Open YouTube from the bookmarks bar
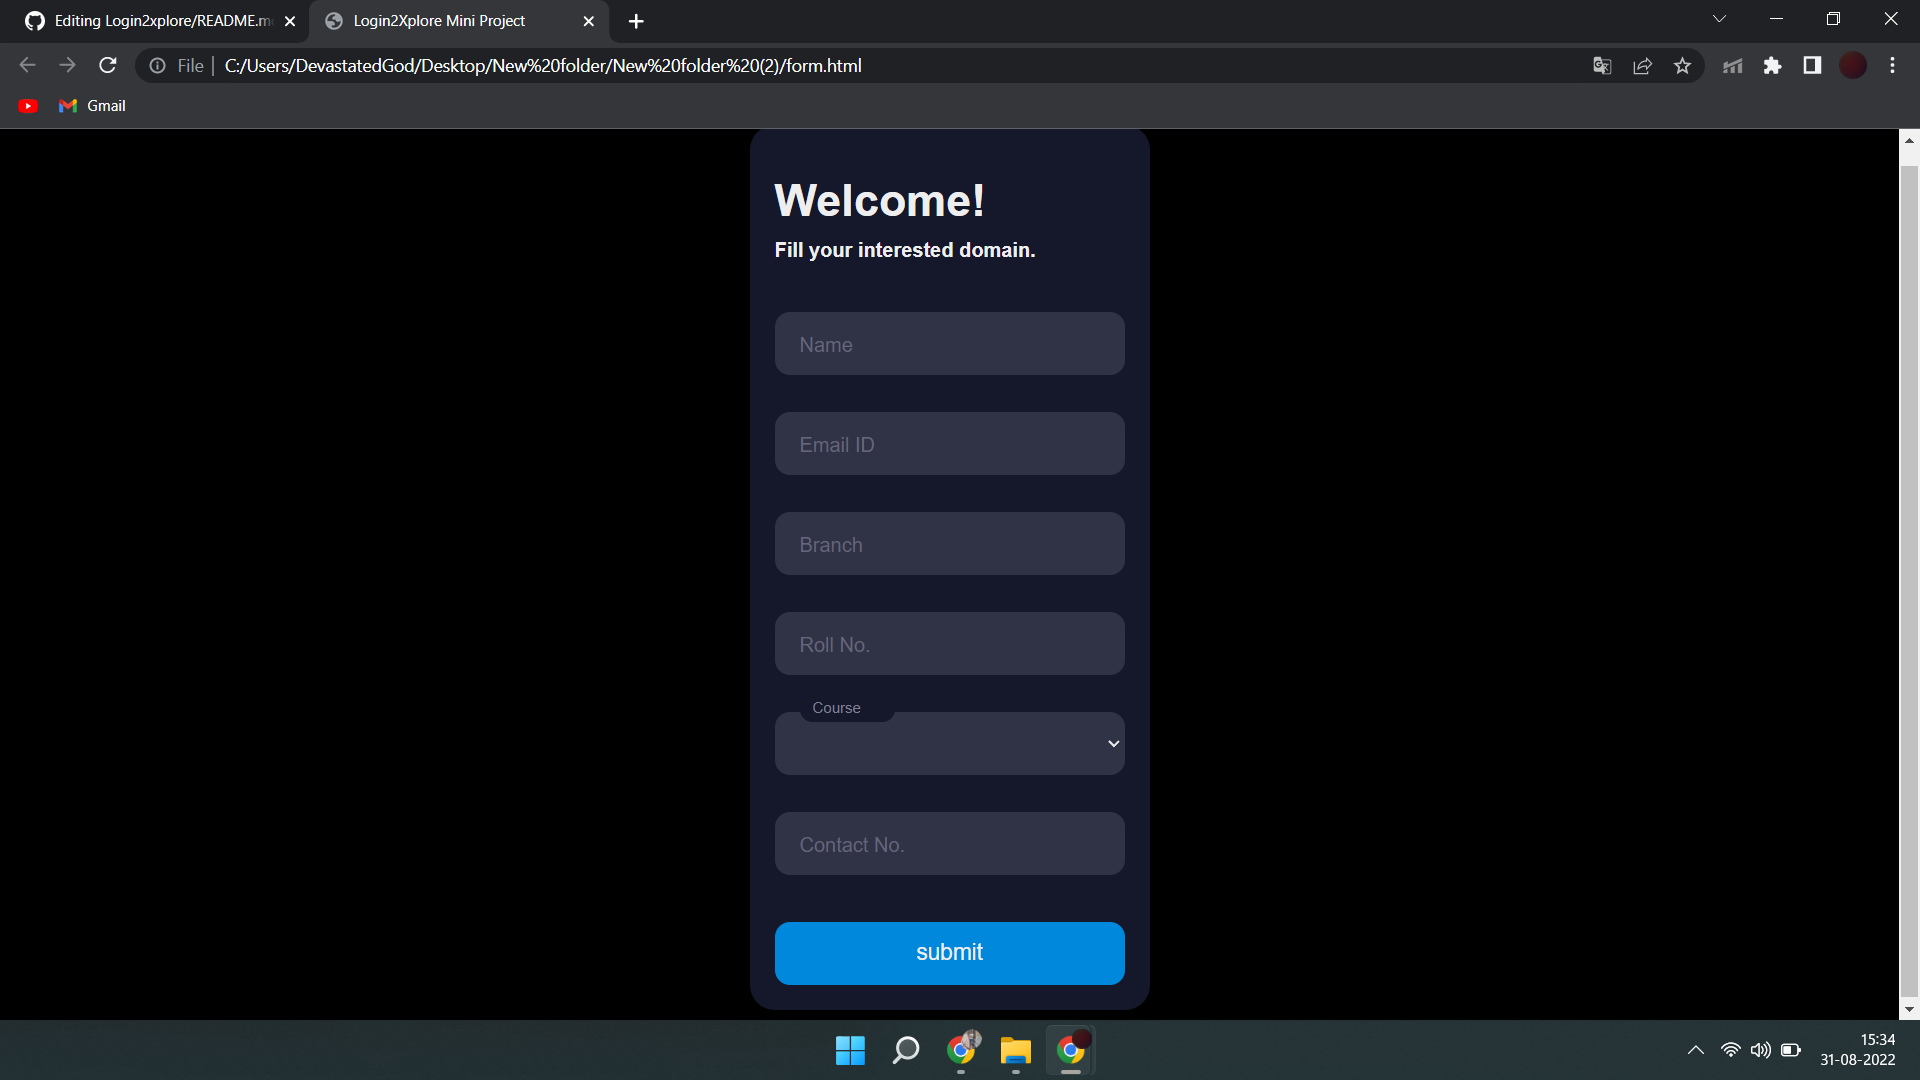The height and width of the screenshot is (1080, 1920). click(28, 105)
